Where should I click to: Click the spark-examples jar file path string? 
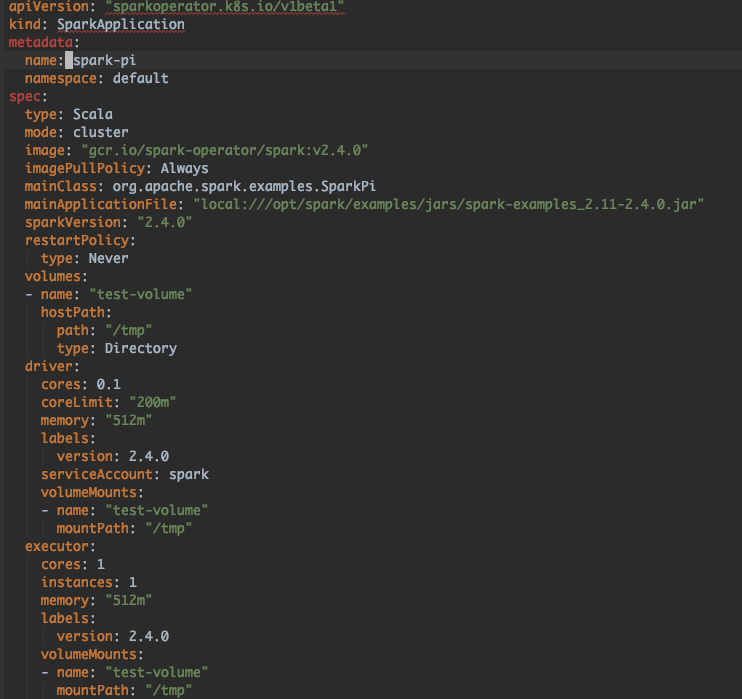tap(449, 204)
